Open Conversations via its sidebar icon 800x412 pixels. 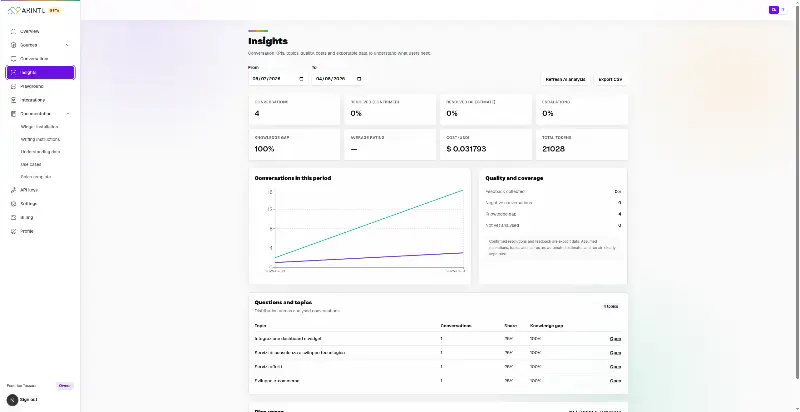(x=14, y=59)
